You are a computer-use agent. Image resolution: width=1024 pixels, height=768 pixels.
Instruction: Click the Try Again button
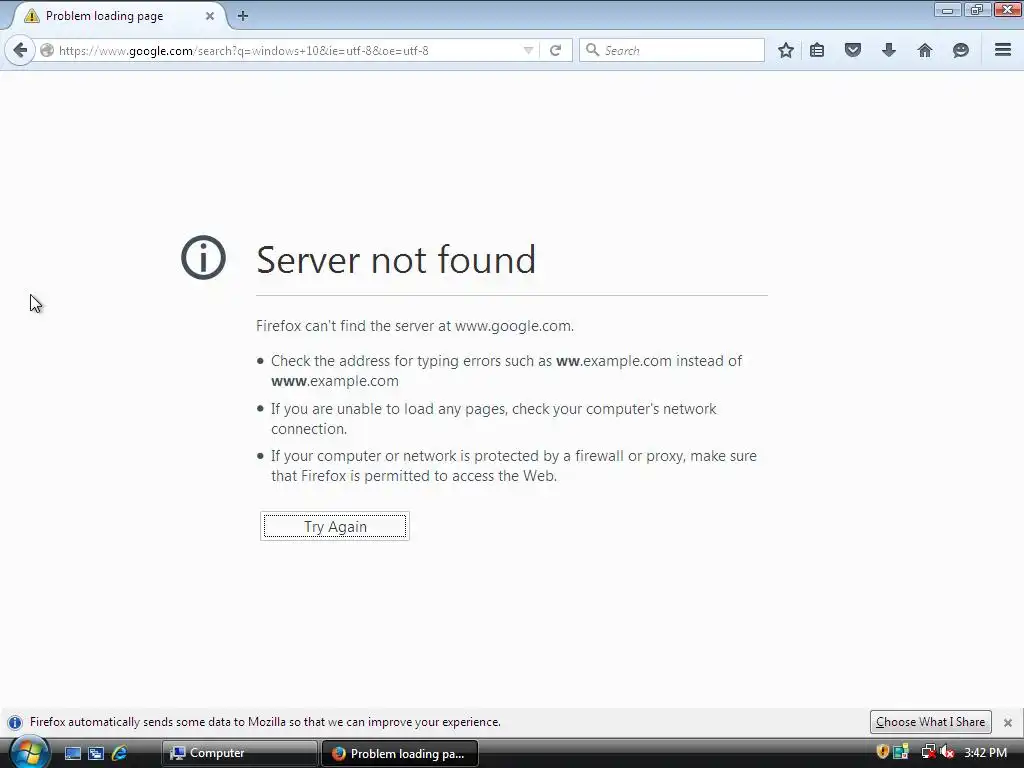[x=335, y=526]
